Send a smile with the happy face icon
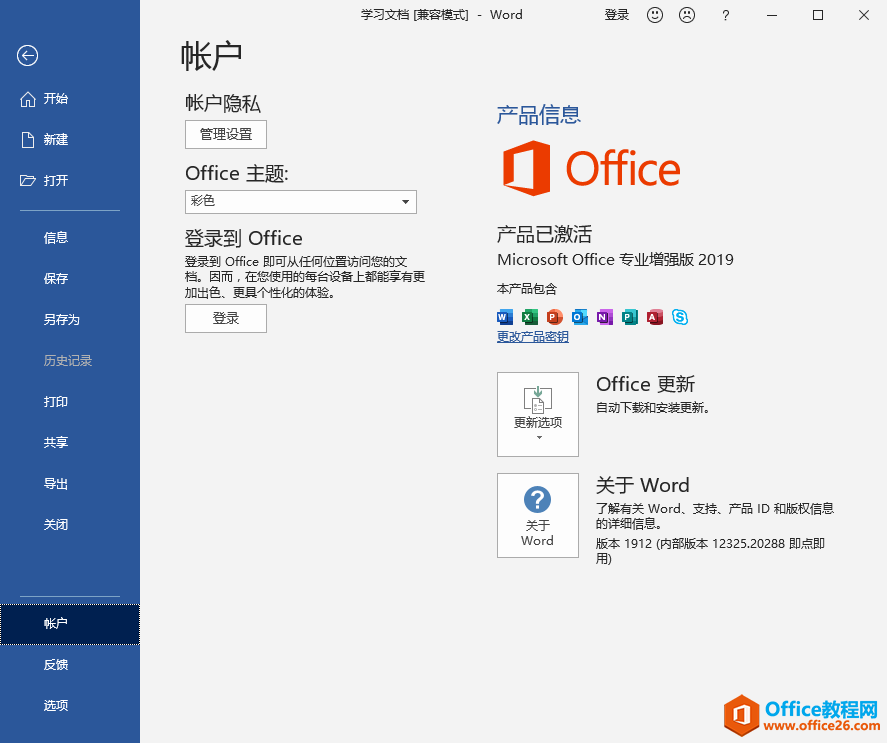 (x=655, y=15)
